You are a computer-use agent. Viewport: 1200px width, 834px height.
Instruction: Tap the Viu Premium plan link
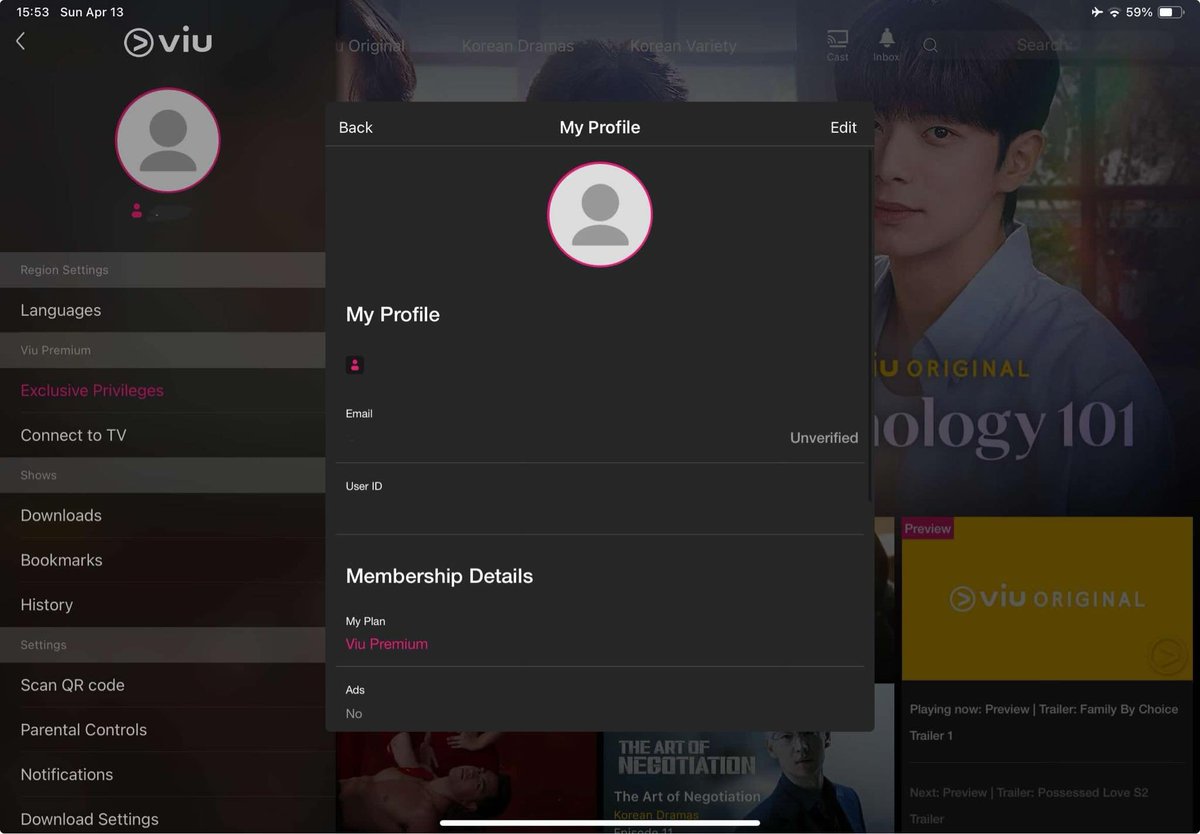coord(387,644)
